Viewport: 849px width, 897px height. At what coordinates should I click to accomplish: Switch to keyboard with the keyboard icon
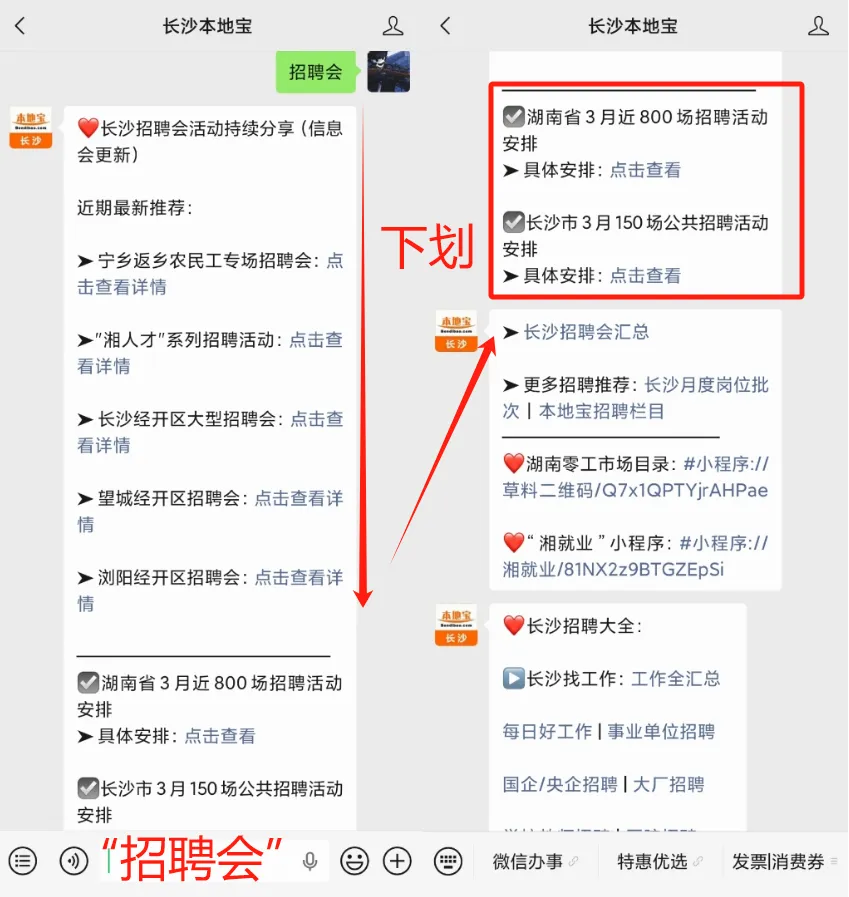click(x=448, y=861)
